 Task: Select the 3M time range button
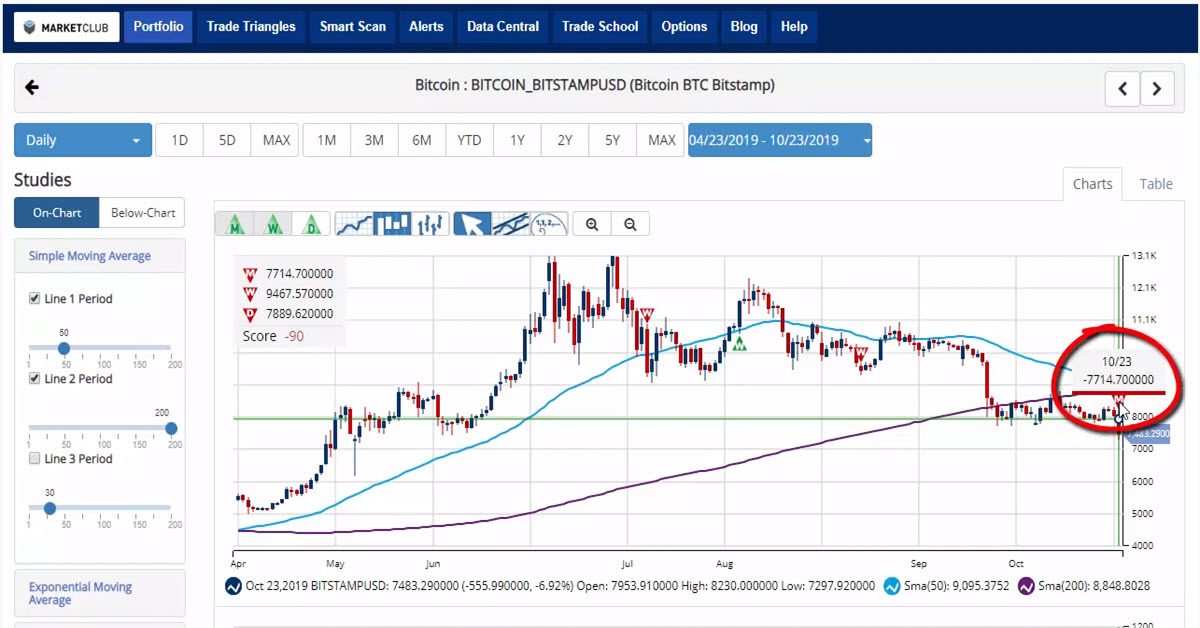coord(374,140)
